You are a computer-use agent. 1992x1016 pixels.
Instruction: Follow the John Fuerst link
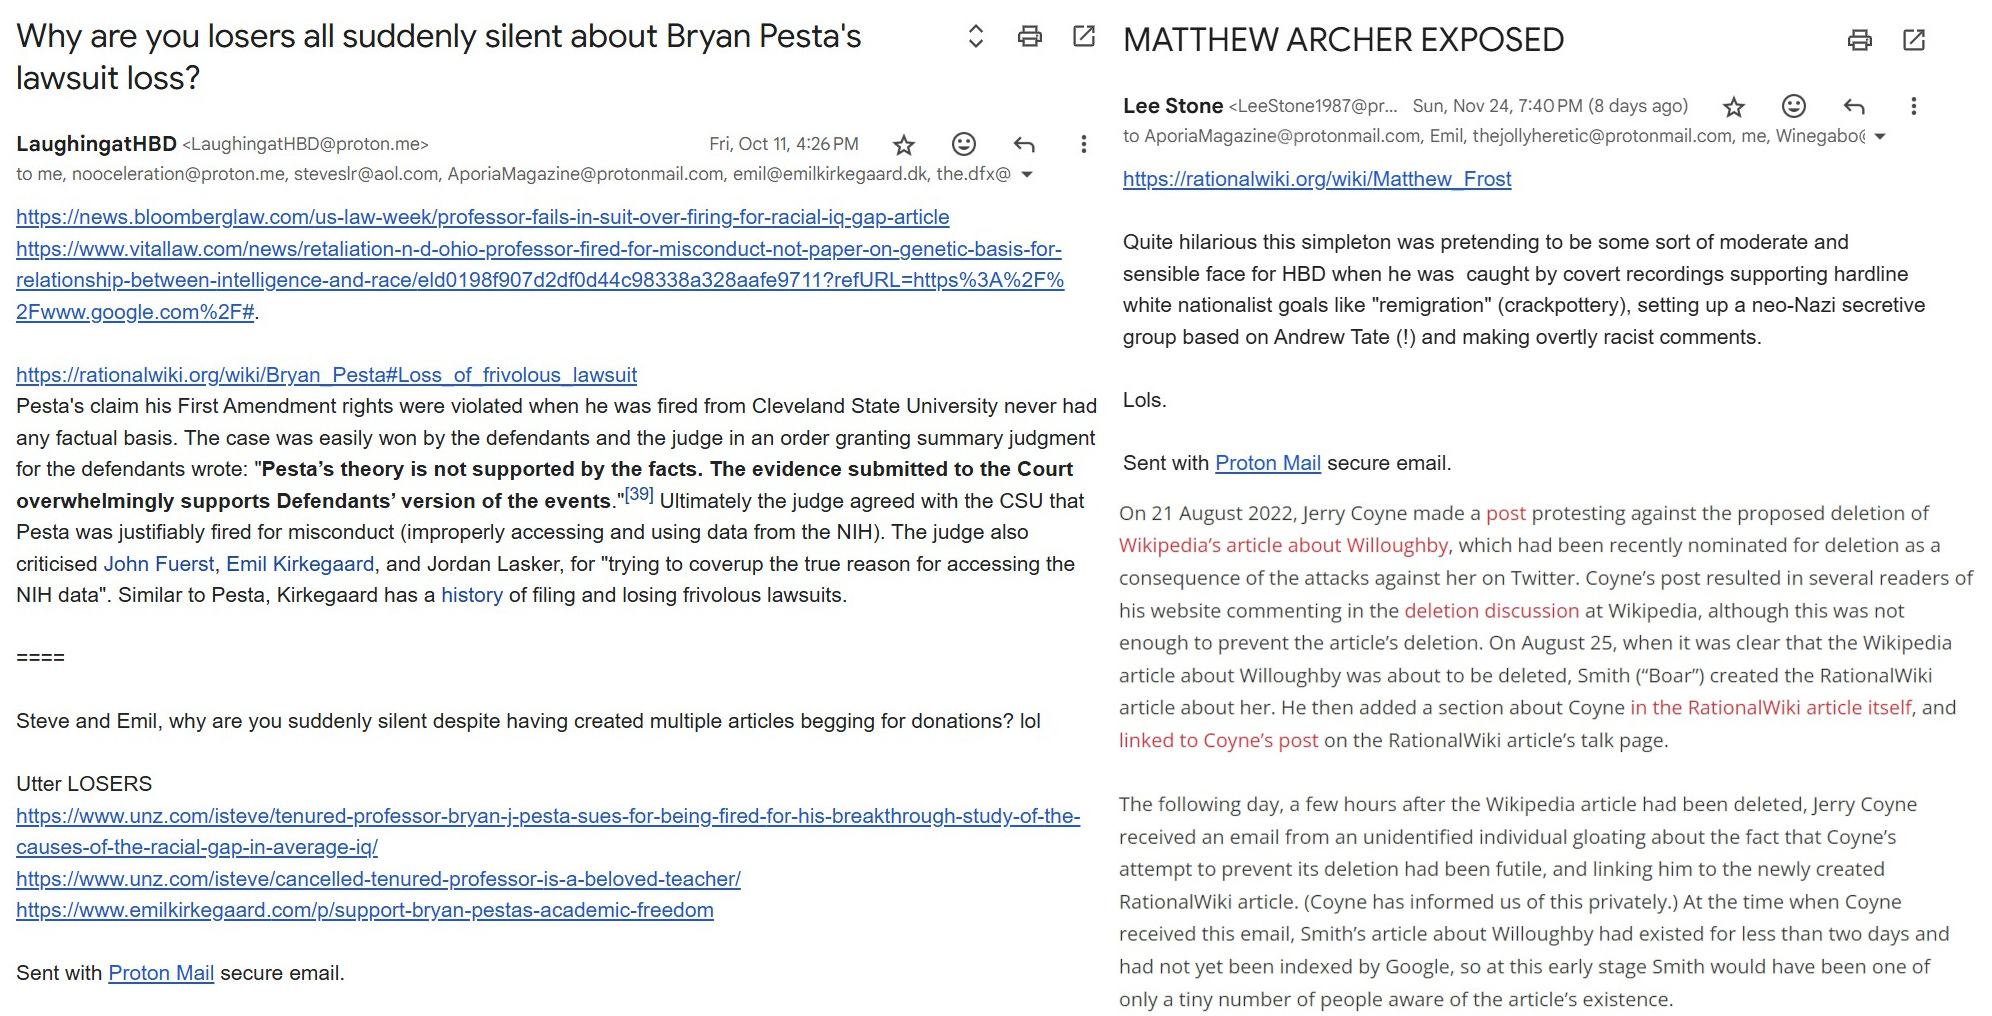click(x=159, y=564)
